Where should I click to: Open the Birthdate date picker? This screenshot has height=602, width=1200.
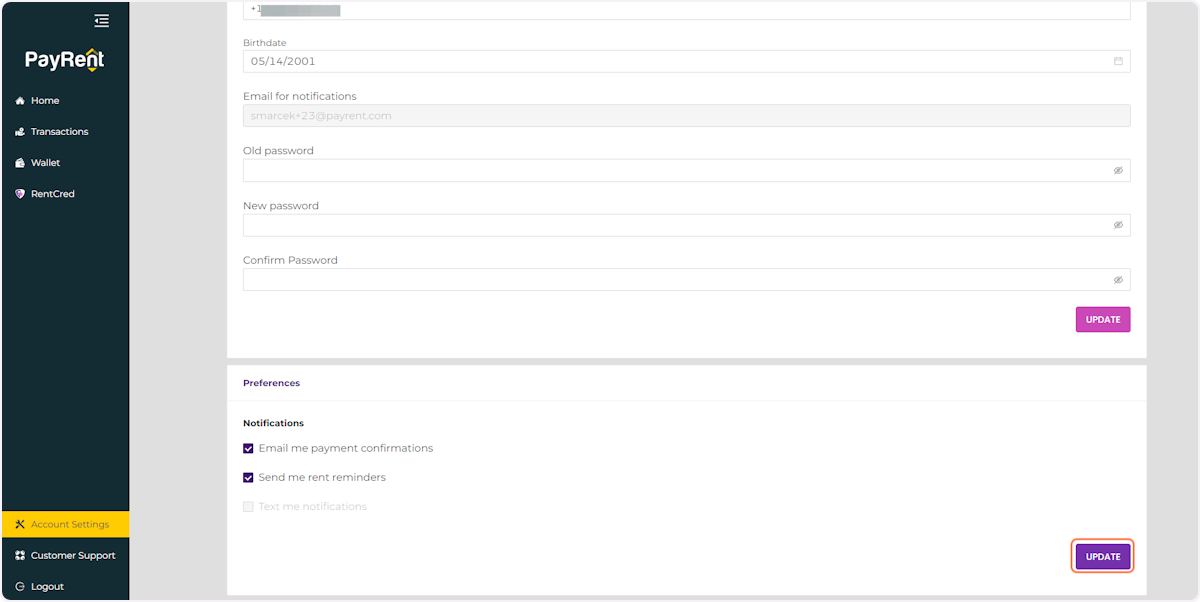point(1118,61)
